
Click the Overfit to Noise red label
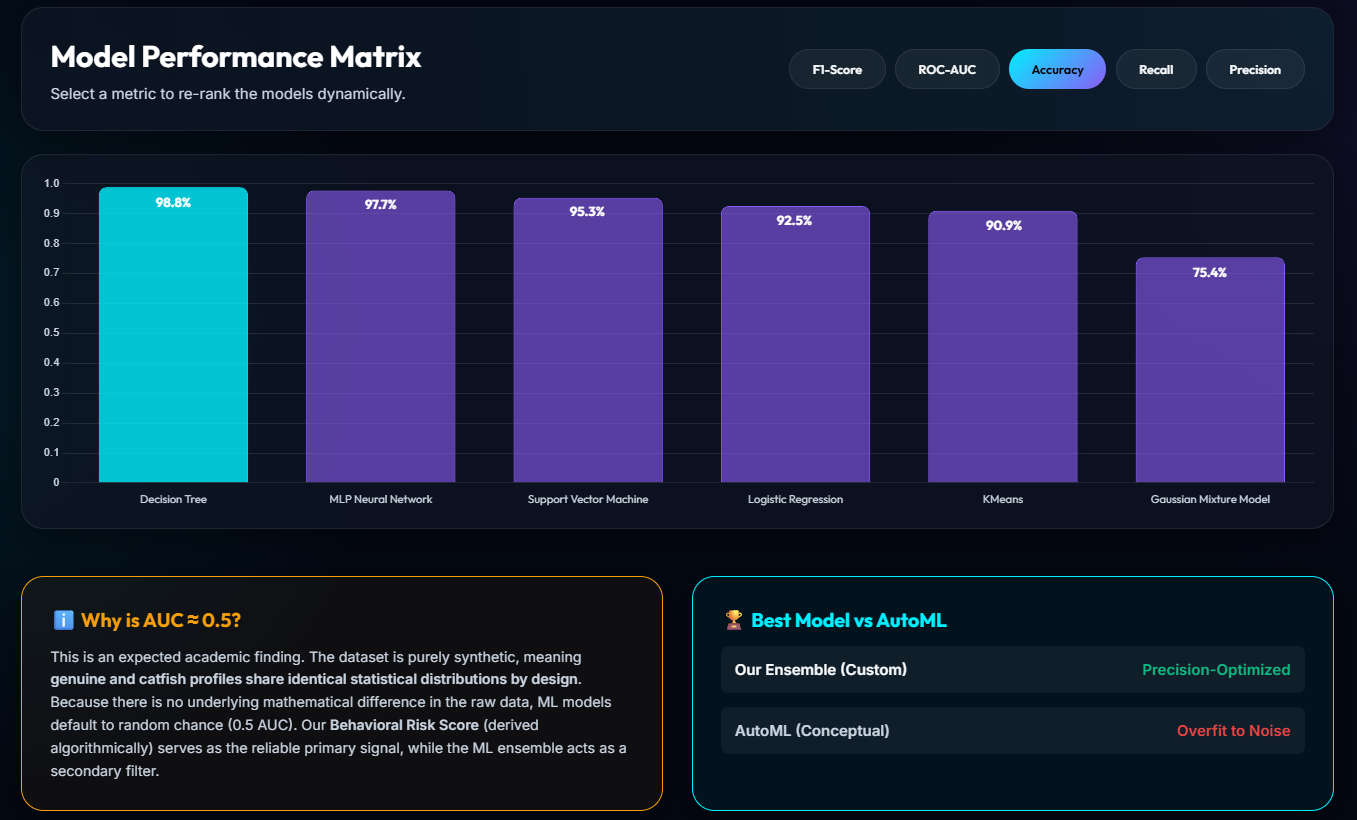pos(1233,731)
